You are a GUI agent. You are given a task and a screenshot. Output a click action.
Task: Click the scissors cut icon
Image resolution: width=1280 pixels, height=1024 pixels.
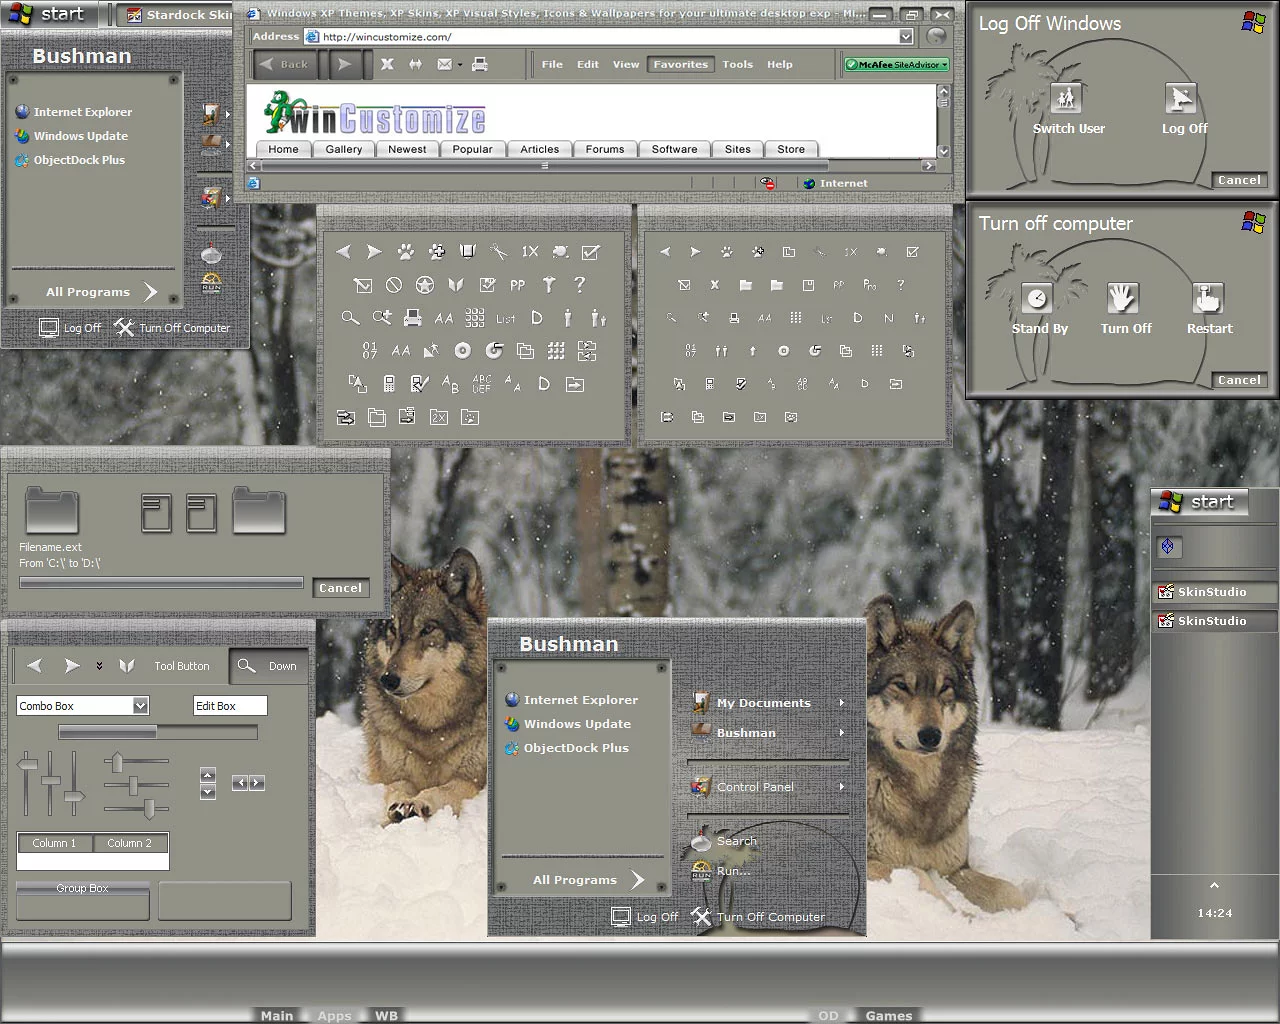point(498,252)
